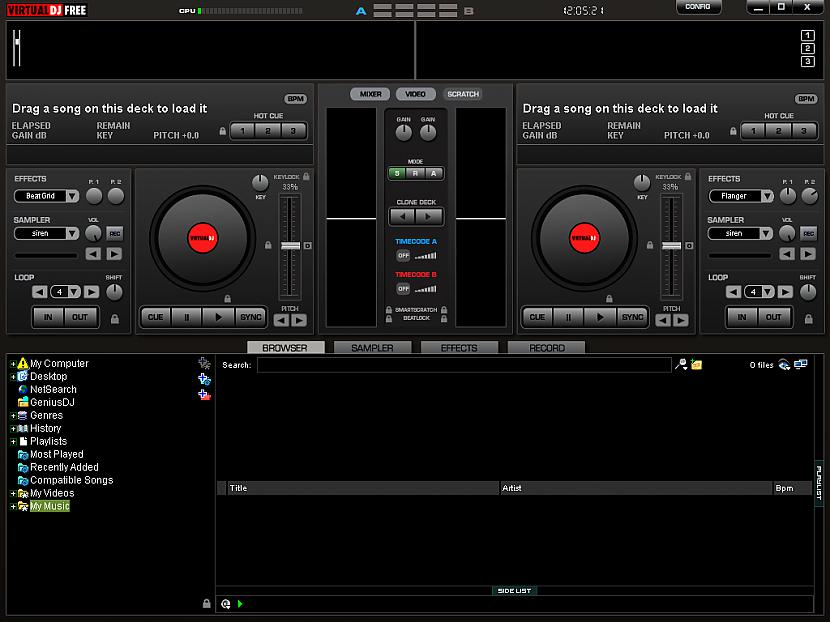Expand the Playlists tree node
Screen dimensions: 830x622
click(x=13, y=441)
